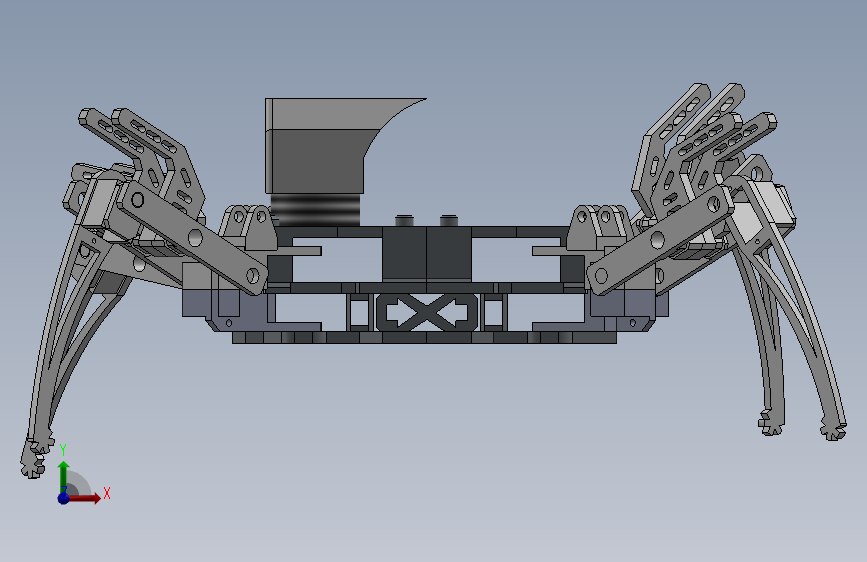Click the green Y axis arrow of the triad

pos(64,476)
